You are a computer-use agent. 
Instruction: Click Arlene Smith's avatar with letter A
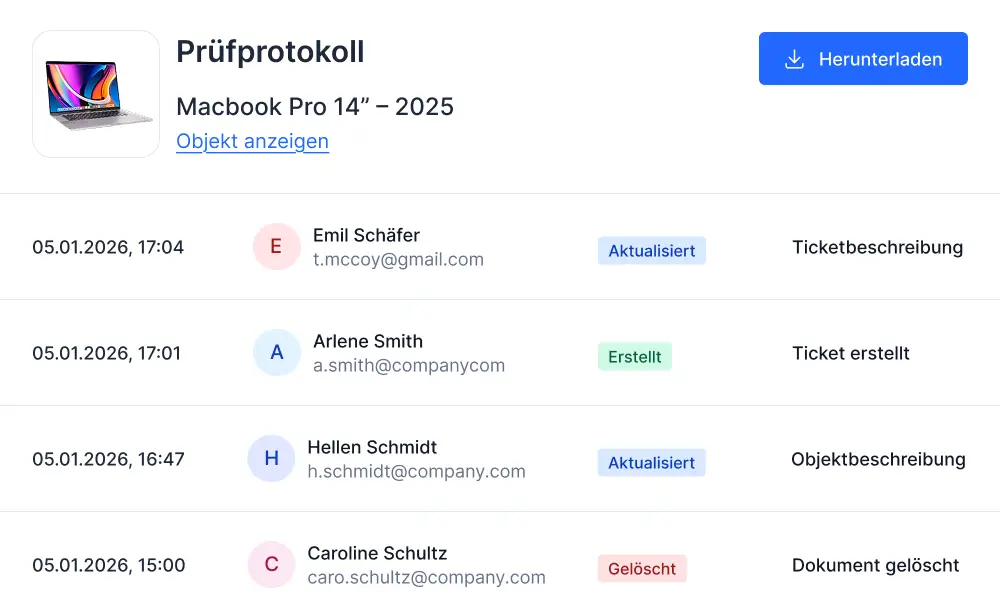click(x=277, y=353)
